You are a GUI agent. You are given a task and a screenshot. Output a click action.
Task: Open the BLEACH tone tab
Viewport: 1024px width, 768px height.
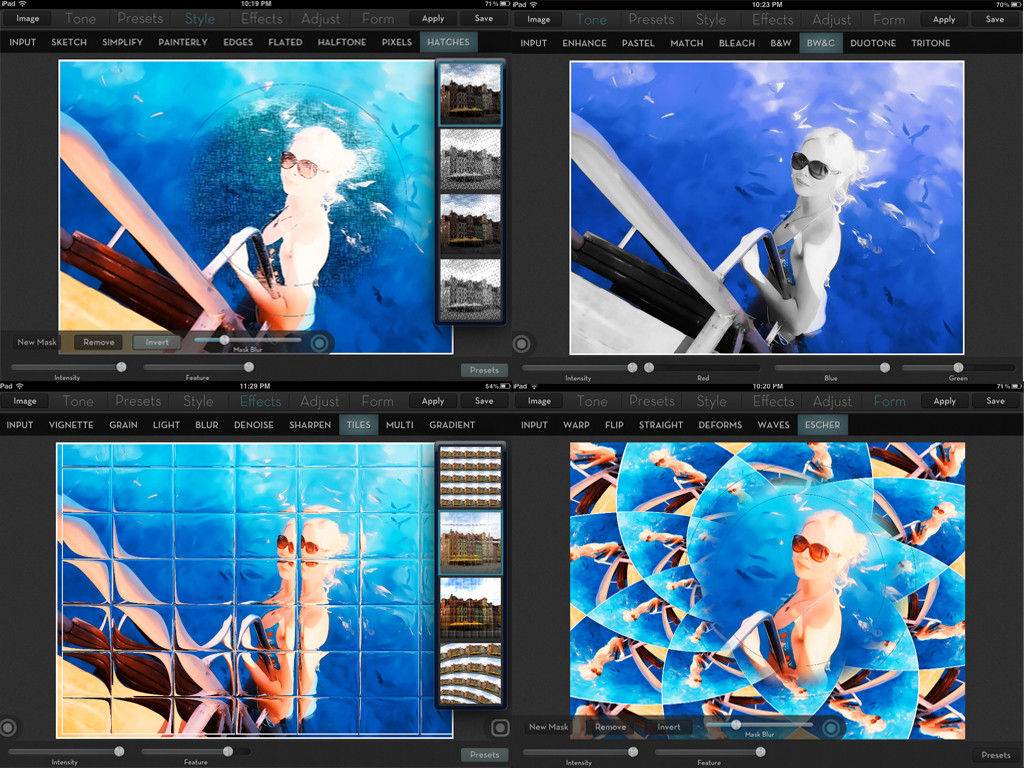click(737, 43)
